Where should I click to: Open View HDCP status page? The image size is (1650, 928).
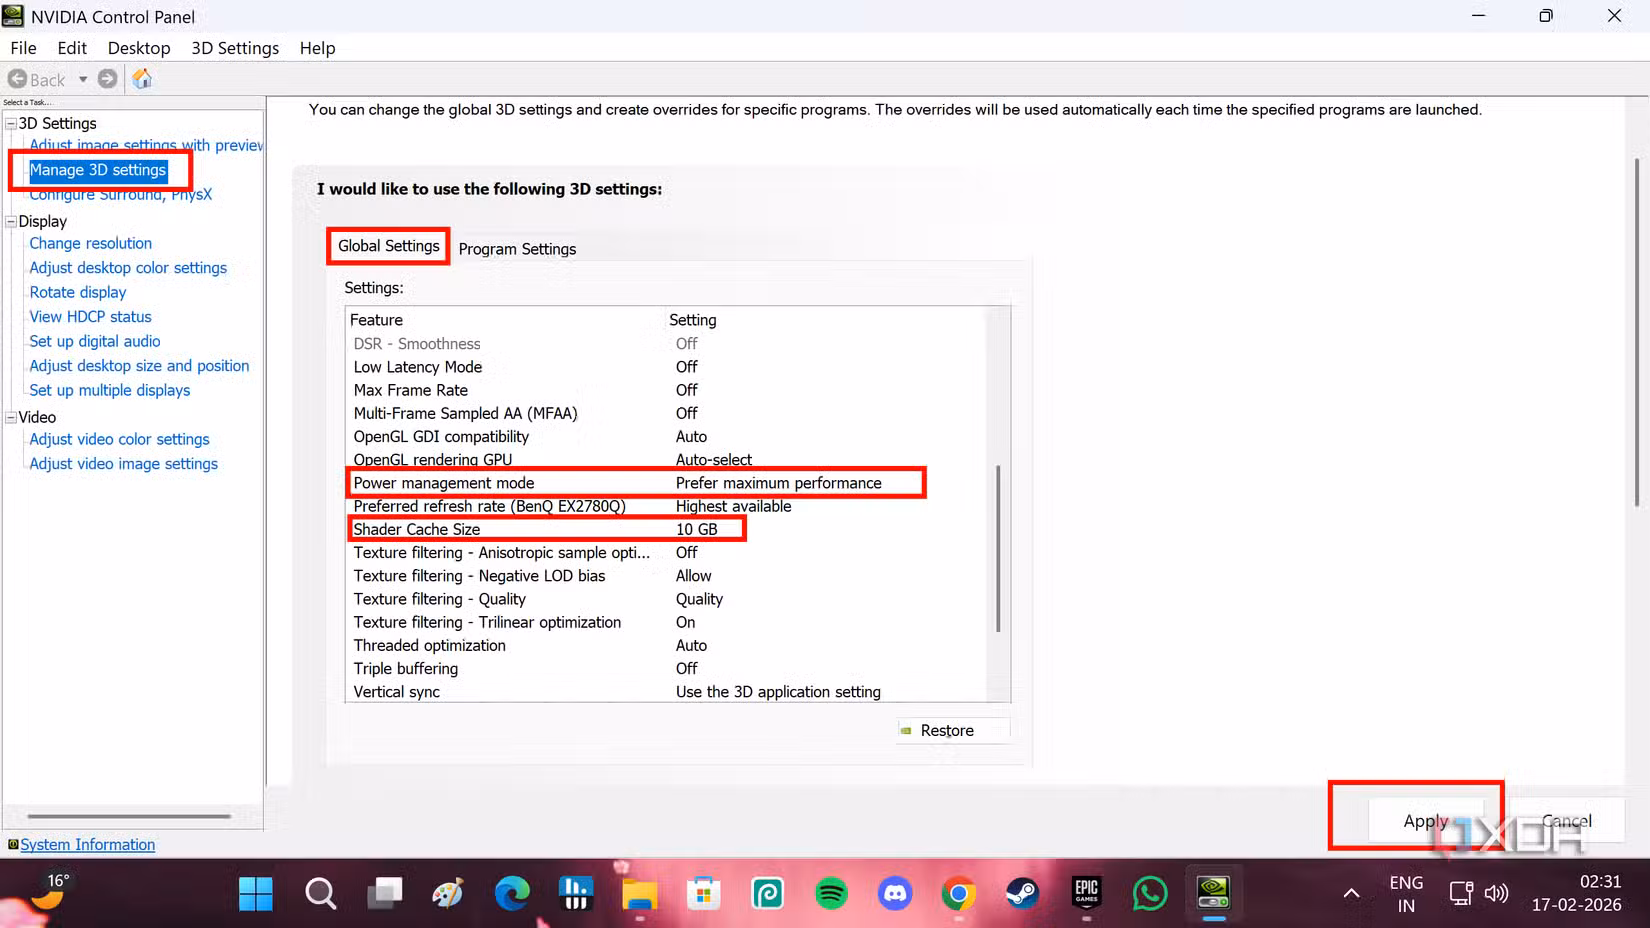coord(91,317)
